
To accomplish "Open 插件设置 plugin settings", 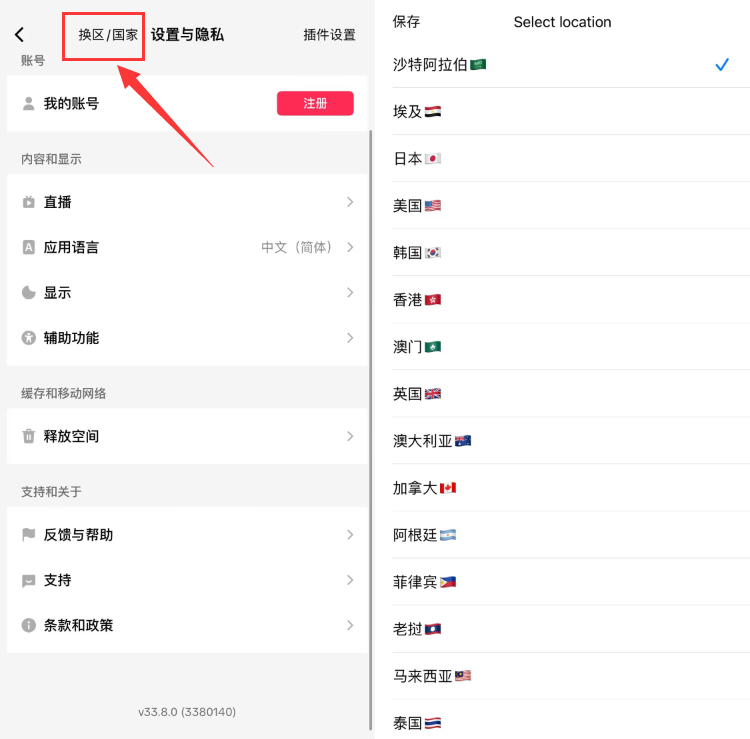I will click(329, 35).
